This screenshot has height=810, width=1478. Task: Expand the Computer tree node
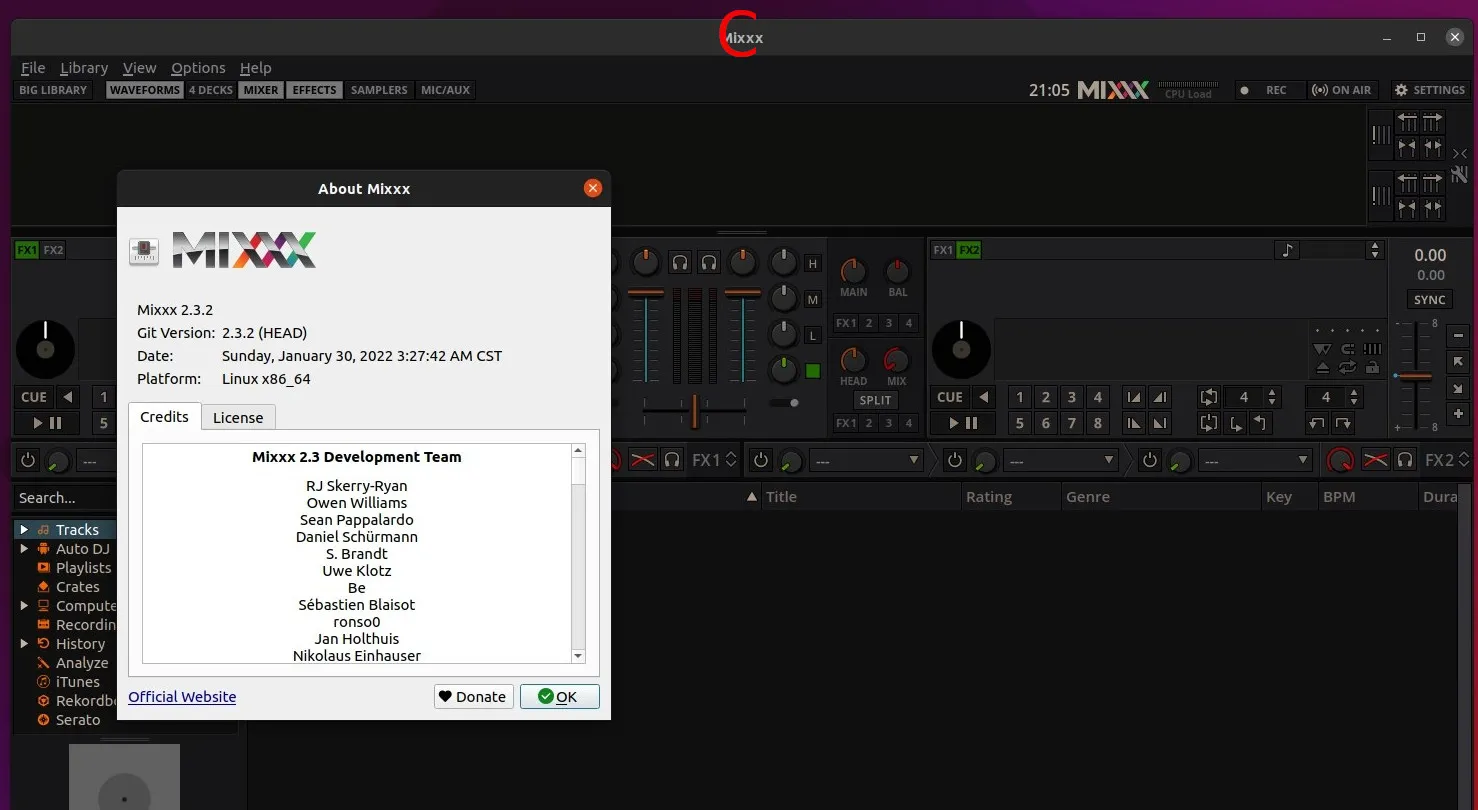[x=24, y=606]
